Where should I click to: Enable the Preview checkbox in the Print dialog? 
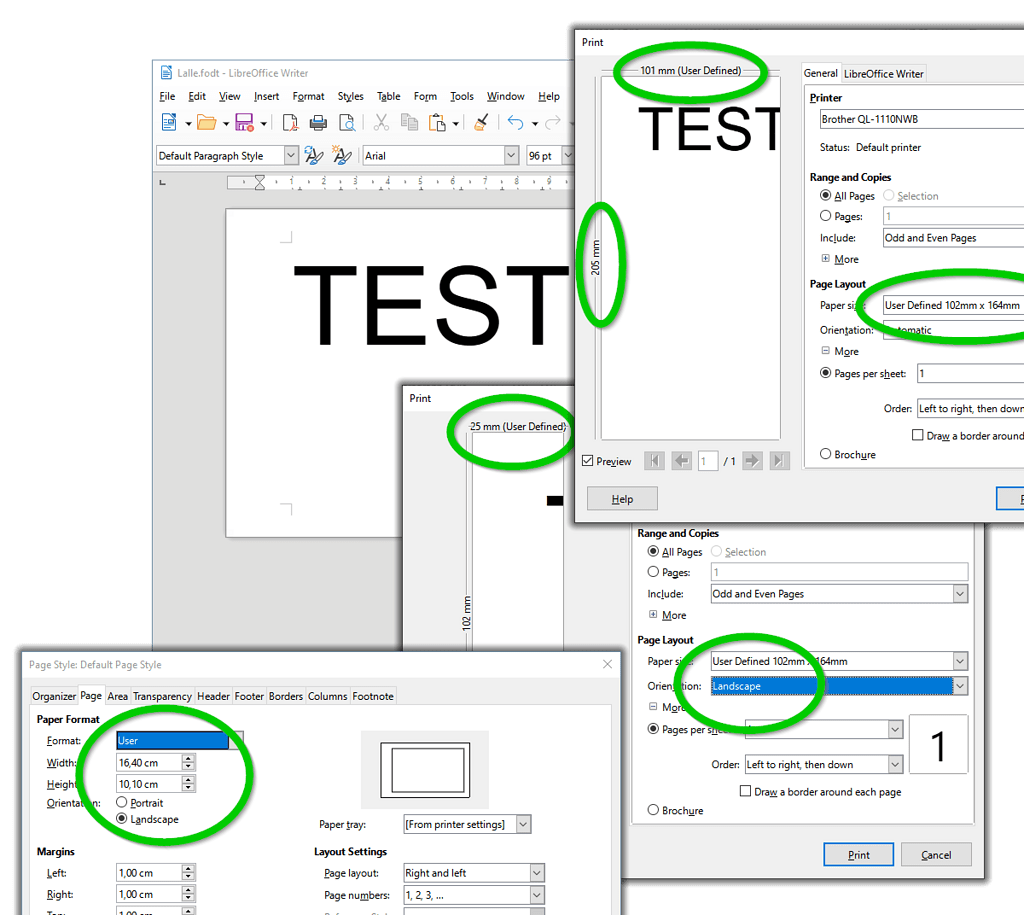pos(587,461)
